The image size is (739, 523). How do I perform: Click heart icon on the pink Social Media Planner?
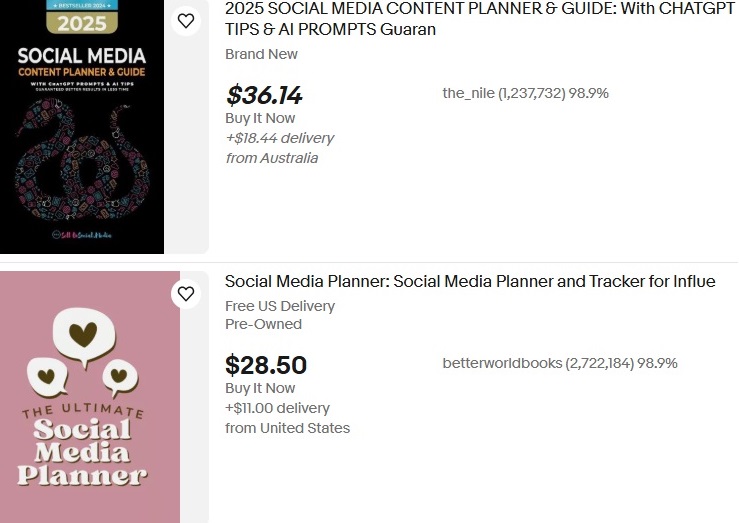[x=186, y=293]
